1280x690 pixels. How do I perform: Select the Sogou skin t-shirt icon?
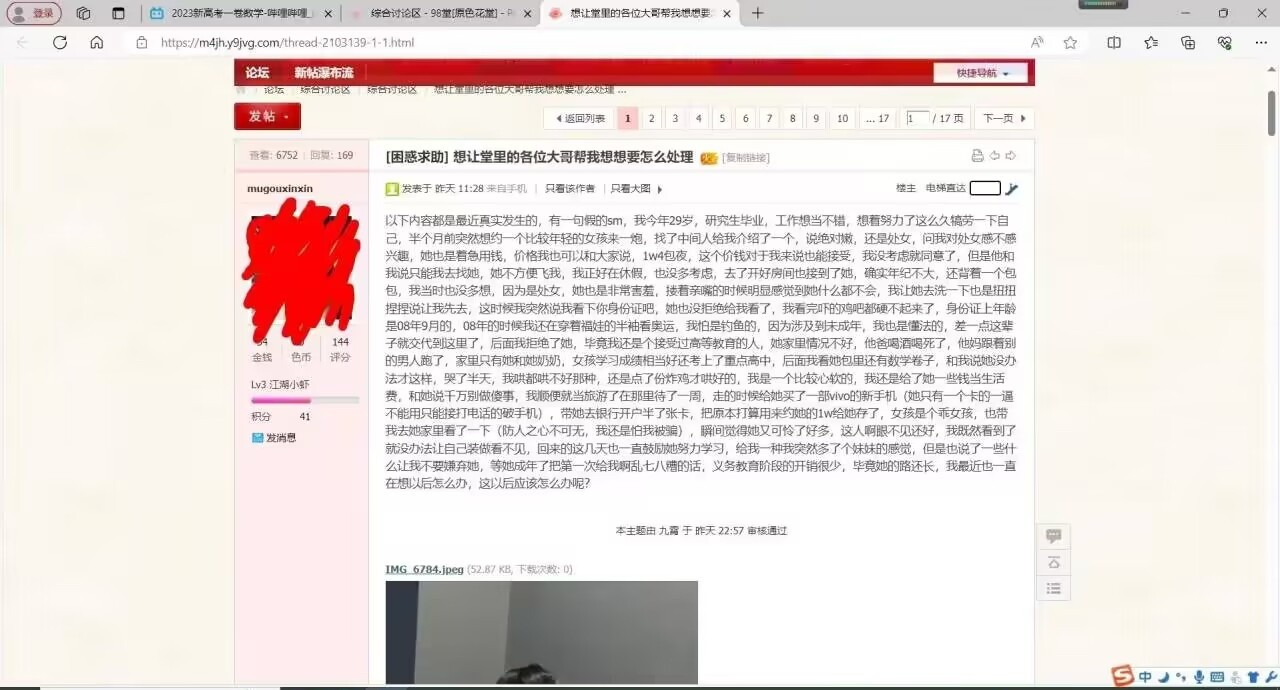1252,675
